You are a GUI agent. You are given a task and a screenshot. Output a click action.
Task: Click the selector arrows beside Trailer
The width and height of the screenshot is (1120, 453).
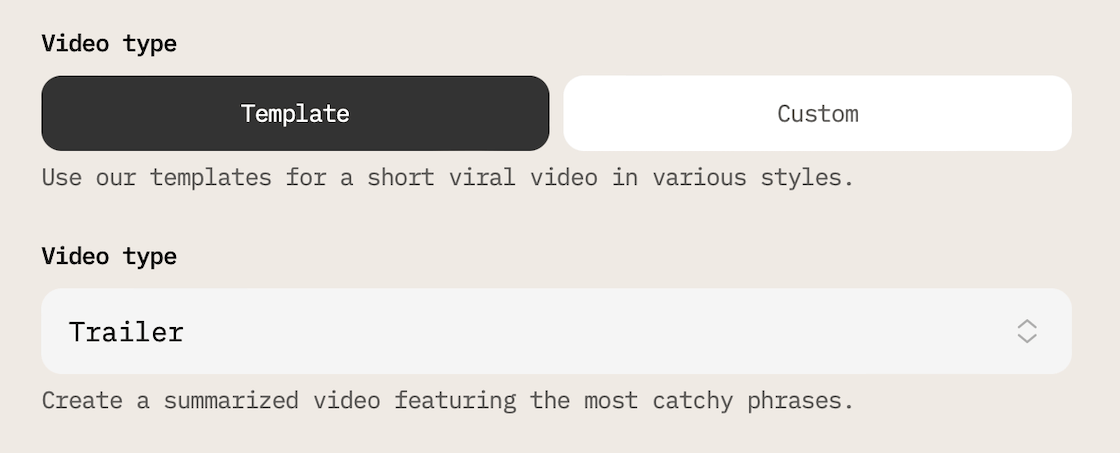tap(1027, 331)
